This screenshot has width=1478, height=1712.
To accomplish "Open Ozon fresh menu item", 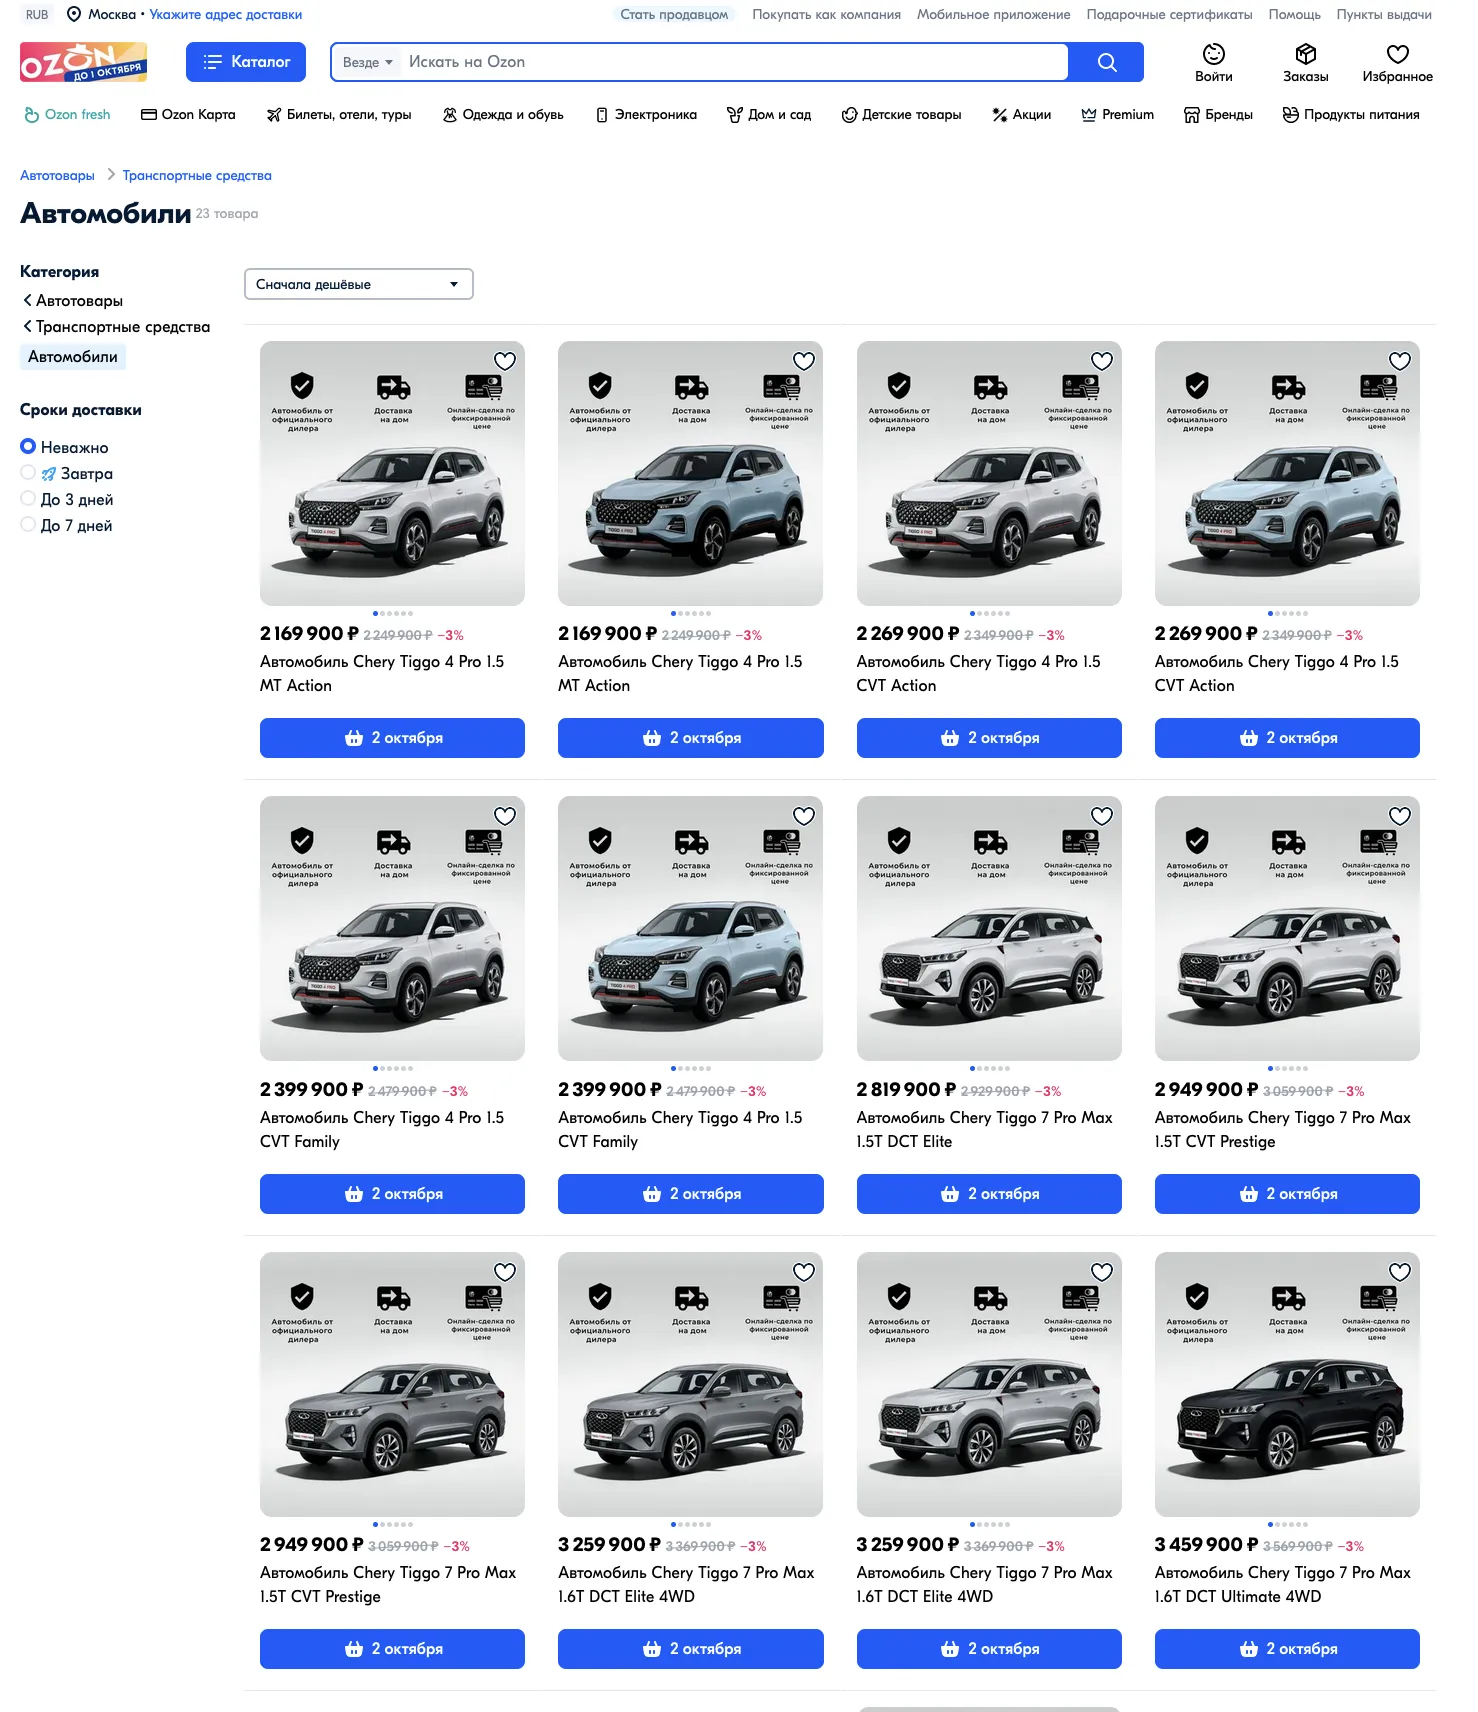I will pos(67,115).
